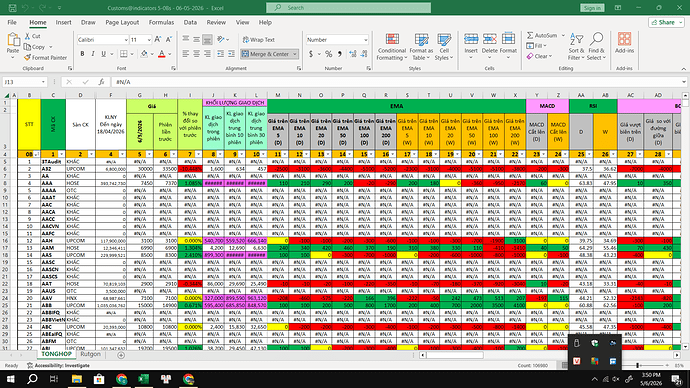Open filter dropdown for column 1 header
690x388 pixels.
point(61,154)
